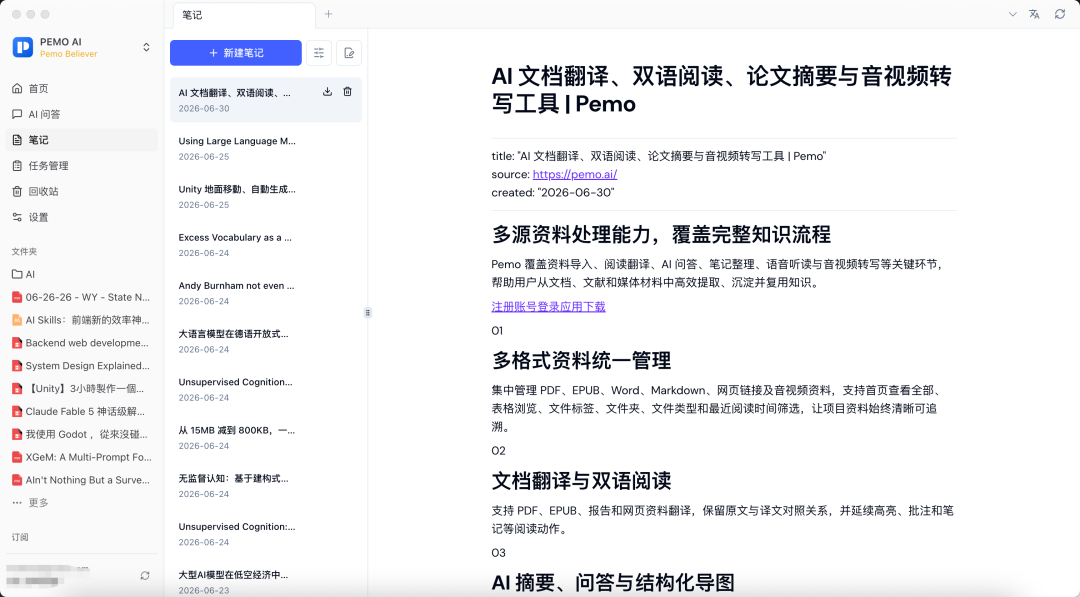Screen dimensions: 1080x597
Task: Select note Using Large Language M...
Action: [x=266, y=148]
